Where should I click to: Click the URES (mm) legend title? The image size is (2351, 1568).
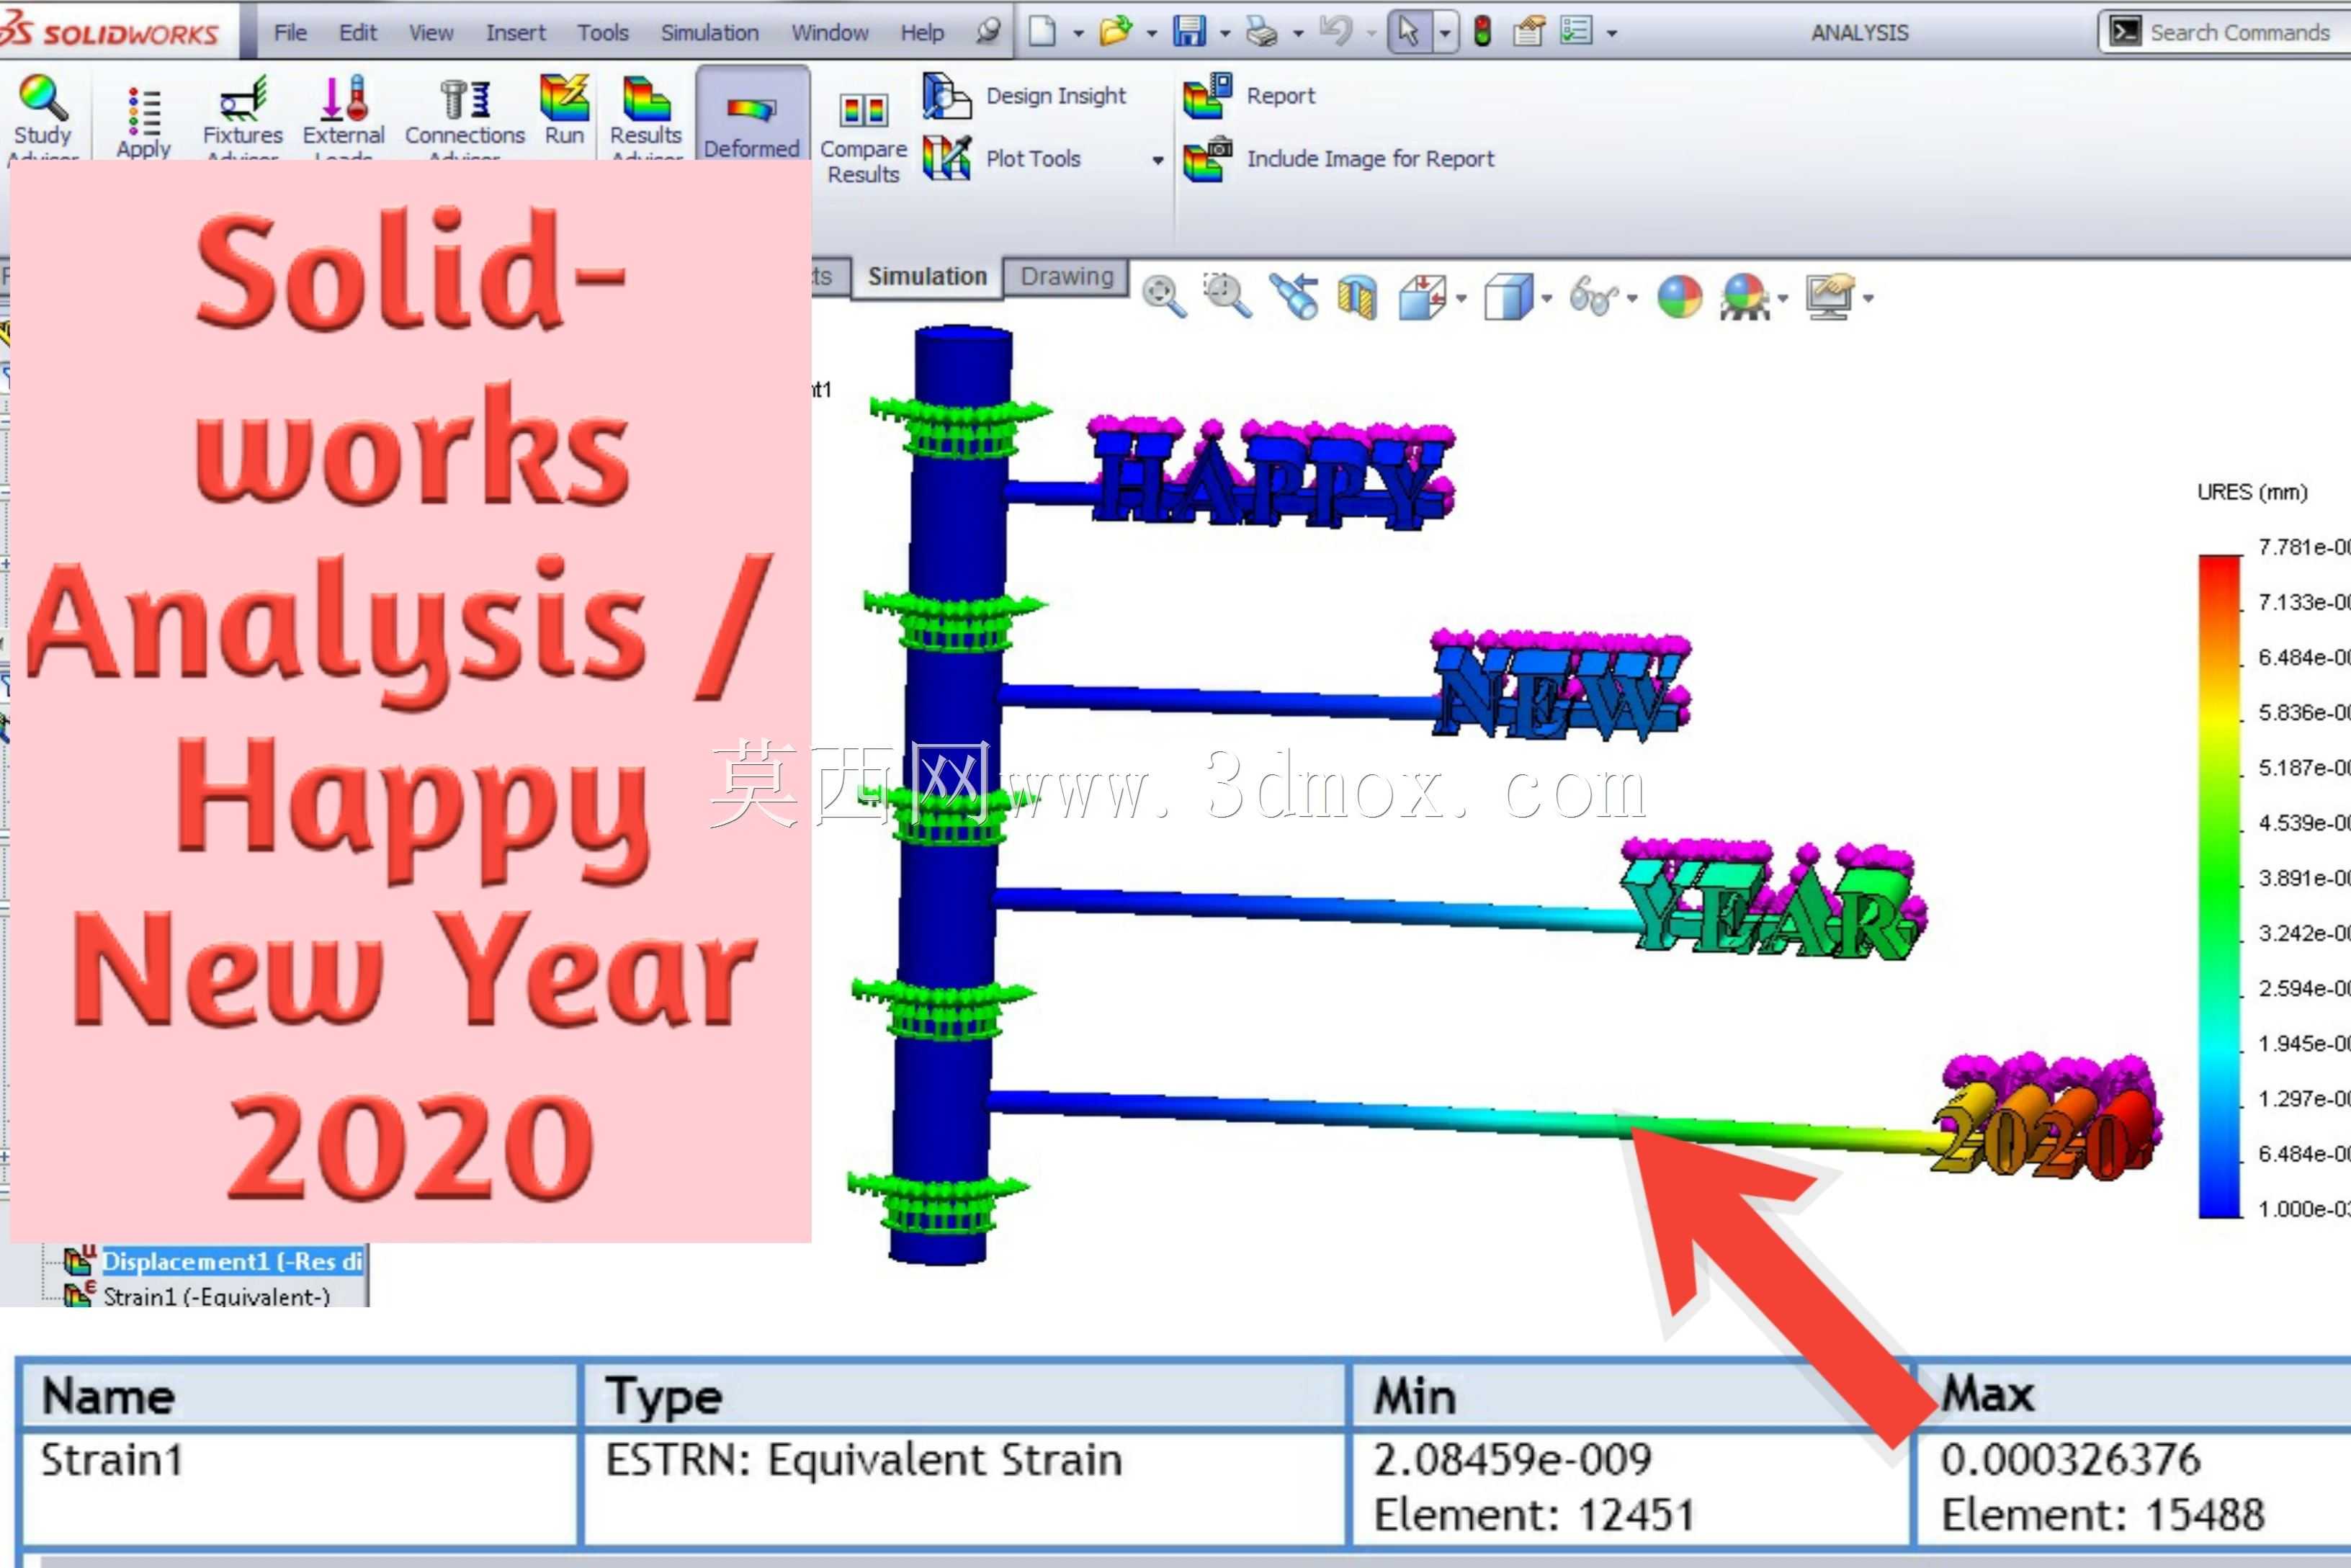pyautogui.click(x=2252, y=492)
